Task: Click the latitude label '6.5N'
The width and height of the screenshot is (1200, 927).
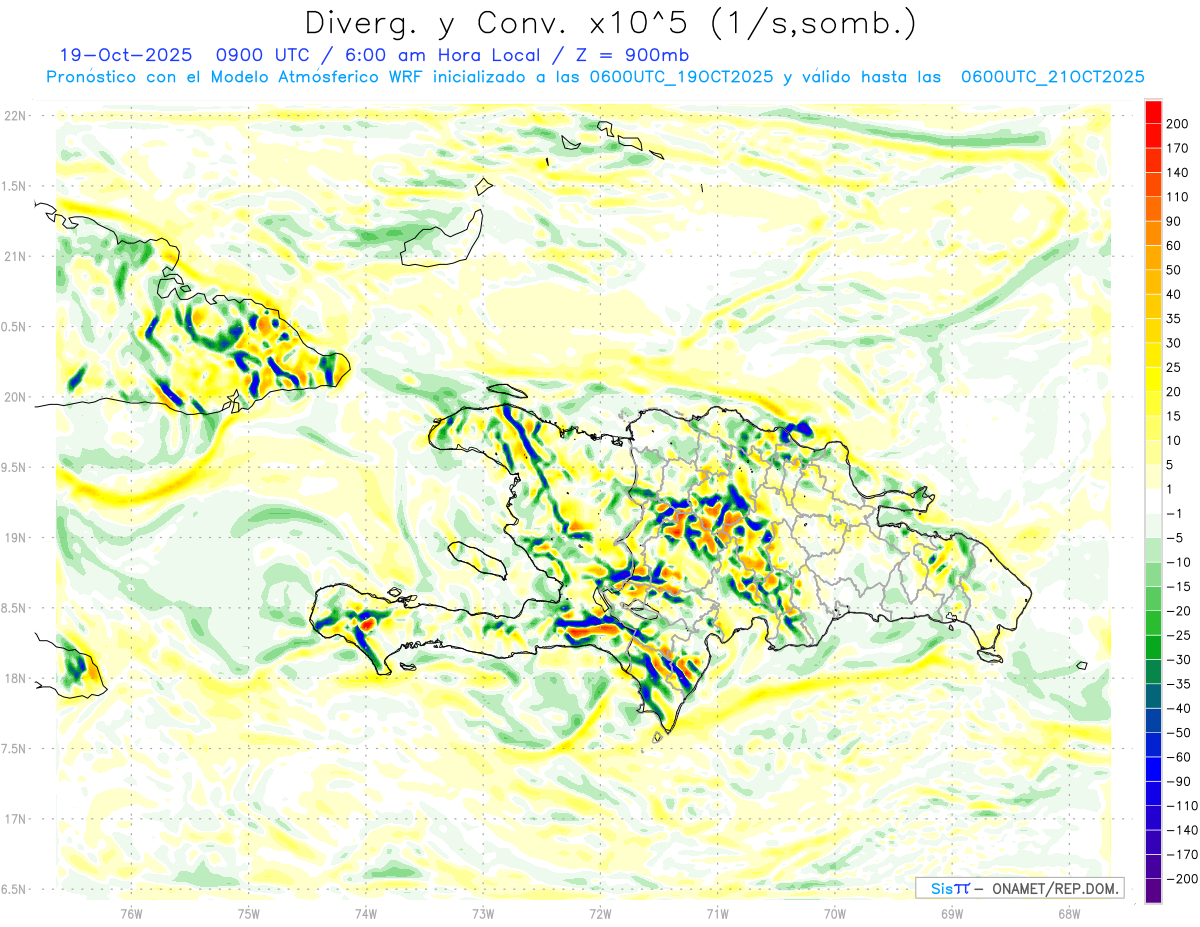Action: point(14,889)
